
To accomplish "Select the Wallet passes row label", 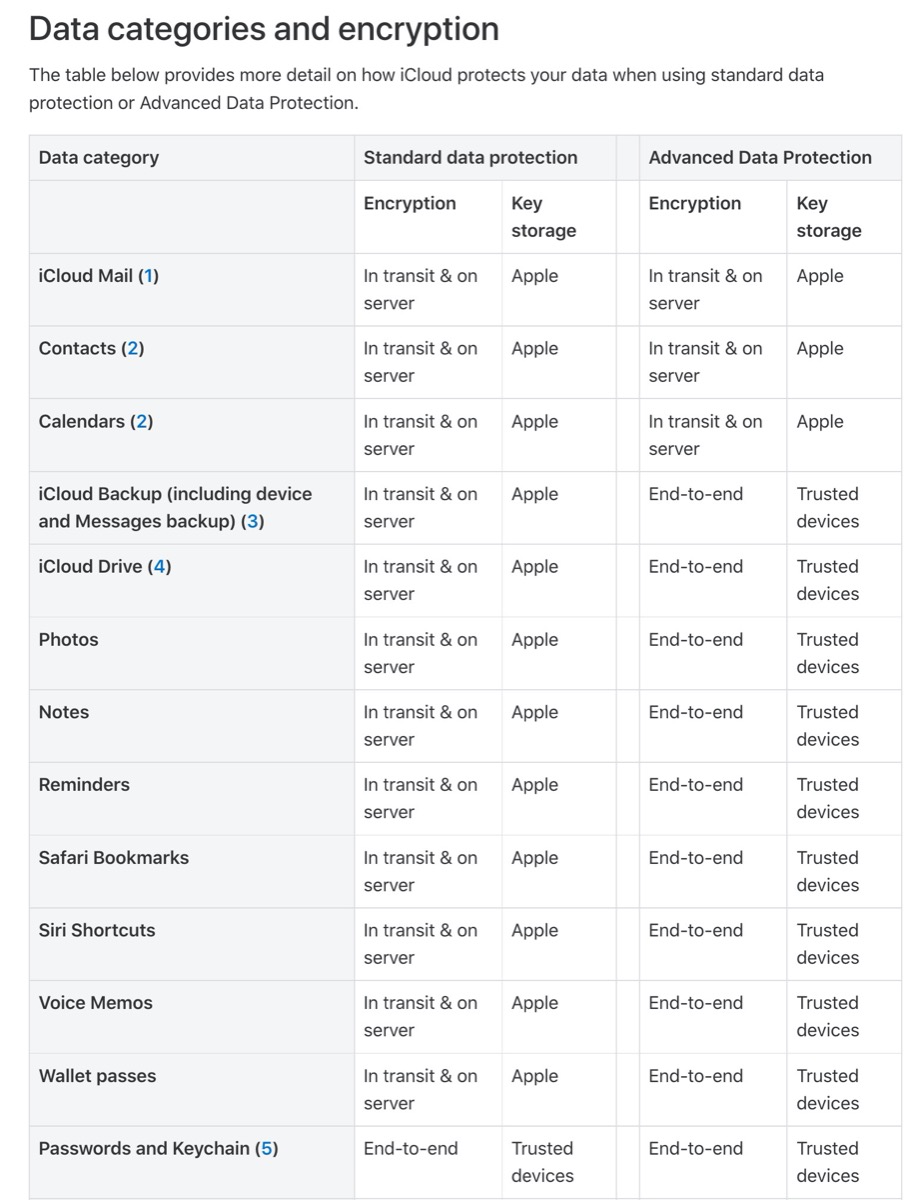I will coord(97,1076).
